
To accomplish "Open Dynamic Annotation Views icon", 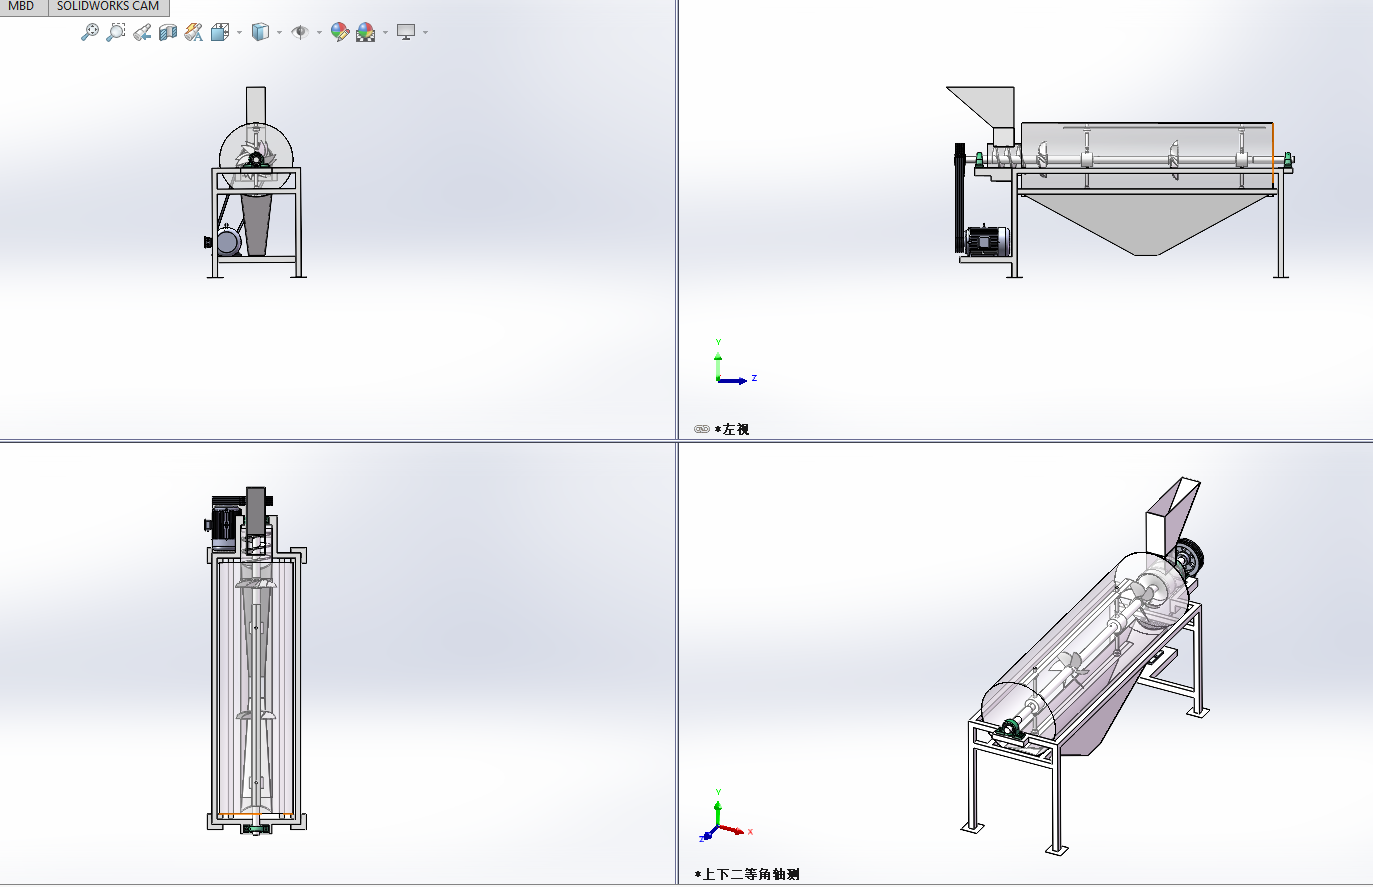I will (194, 32).
